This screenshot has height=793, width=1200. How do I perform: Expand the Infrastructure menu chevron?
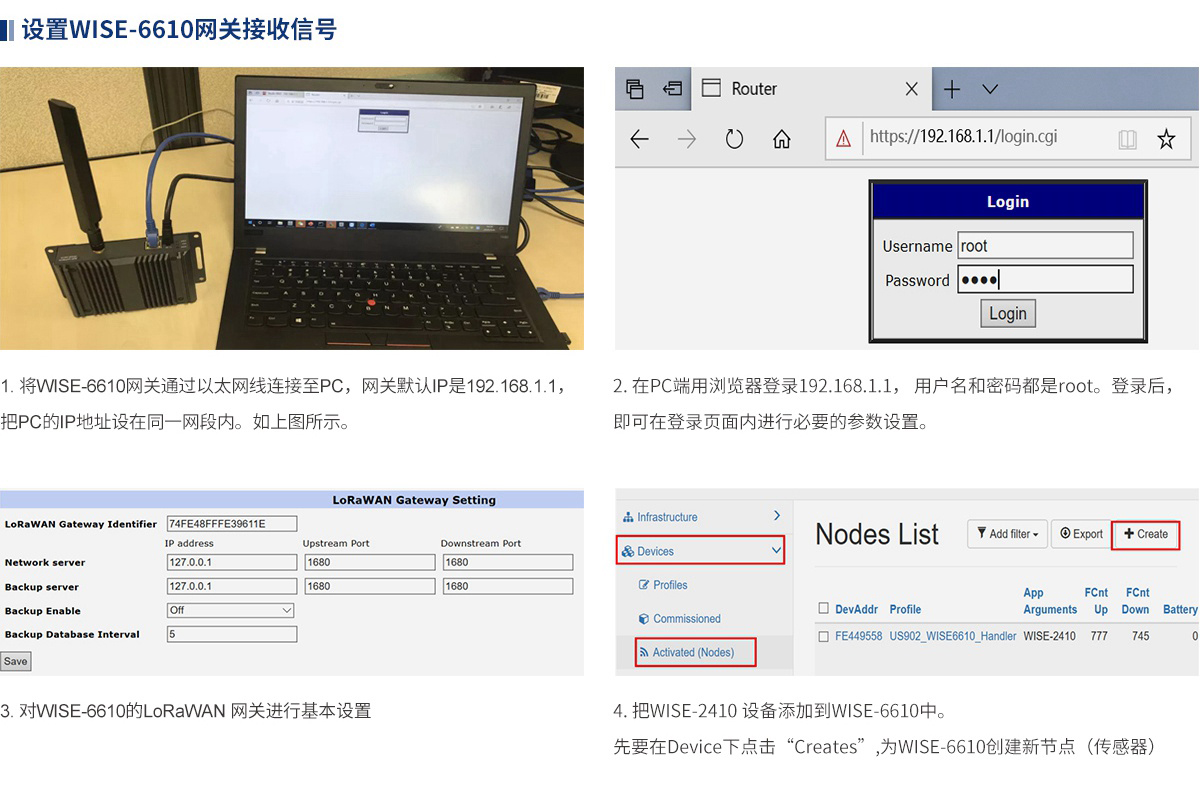[777, 516]
